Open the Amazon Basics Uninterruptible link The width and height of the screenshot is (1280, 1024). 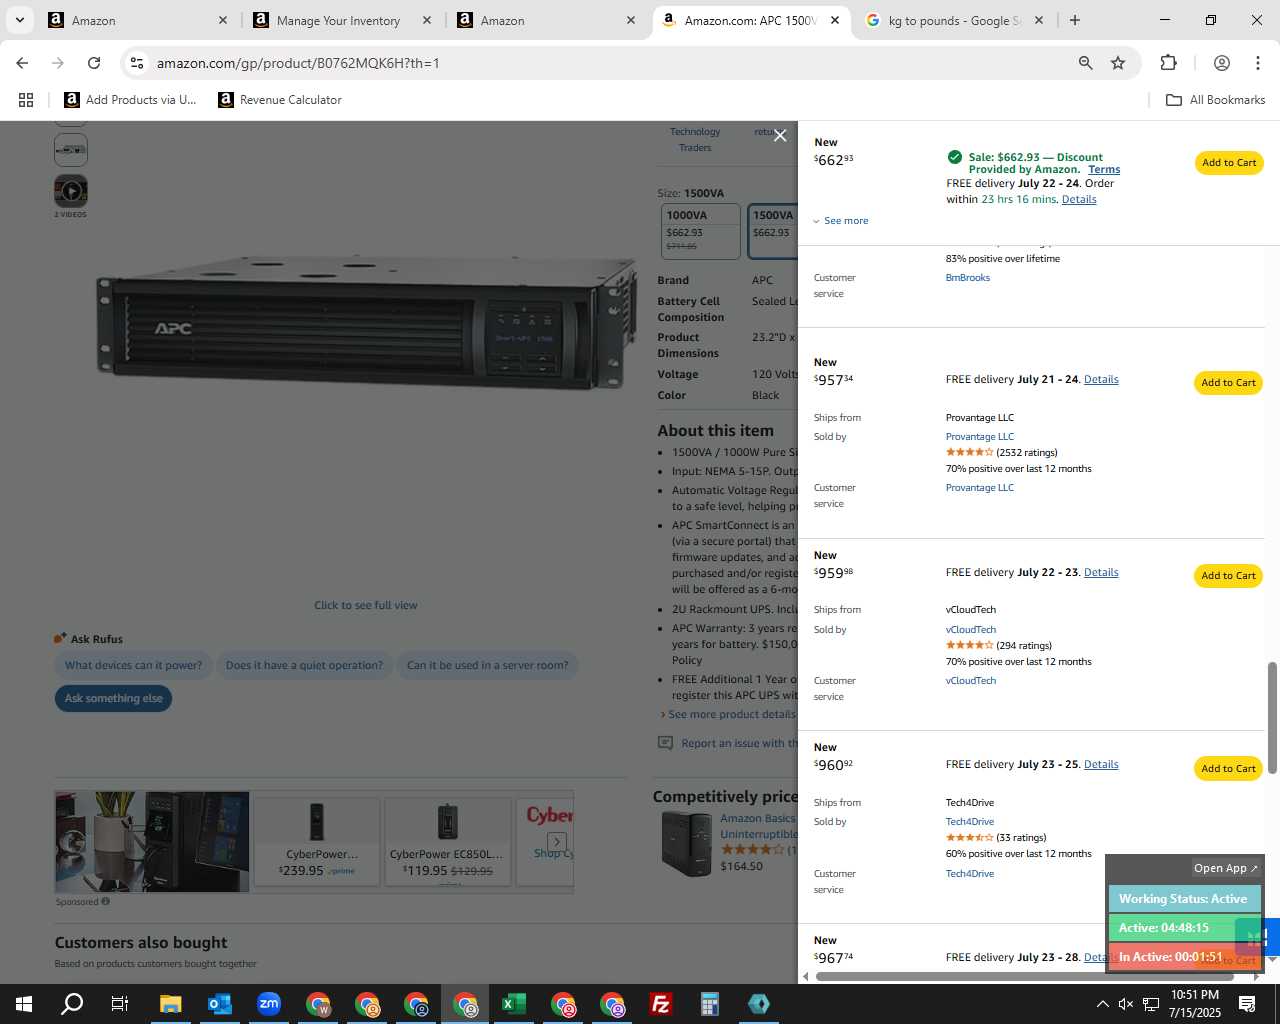tap(759, 826)
